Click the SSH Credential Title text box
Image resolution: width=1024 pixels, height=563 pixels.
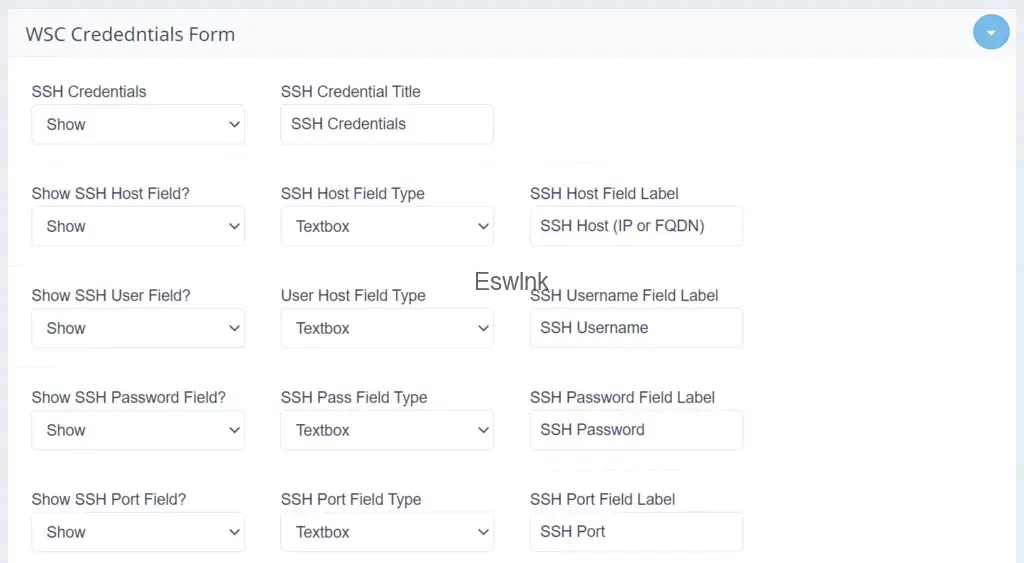point(387,124)
